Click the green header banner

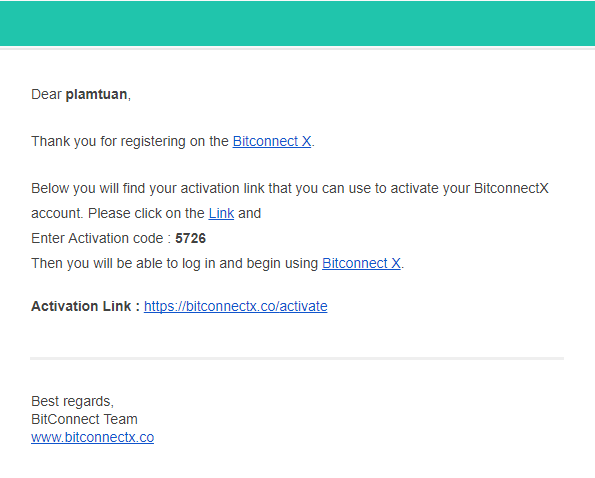298,24
